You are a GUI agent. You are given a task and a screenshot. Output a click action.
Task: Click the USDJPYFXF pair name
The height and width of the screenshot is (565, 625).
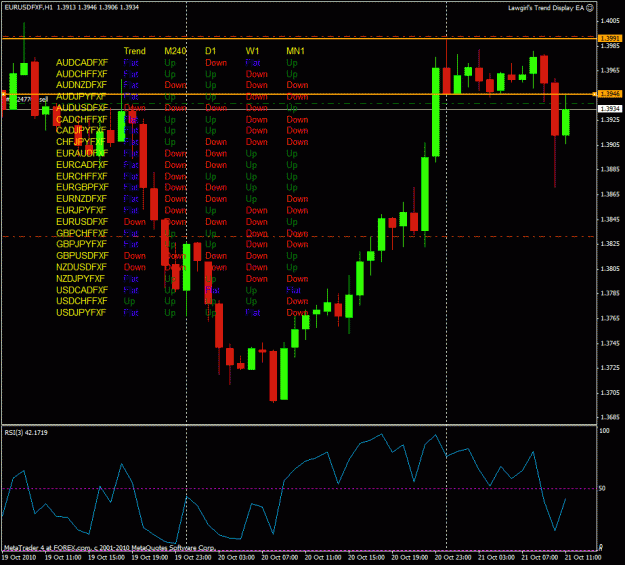tap(81, 312)
